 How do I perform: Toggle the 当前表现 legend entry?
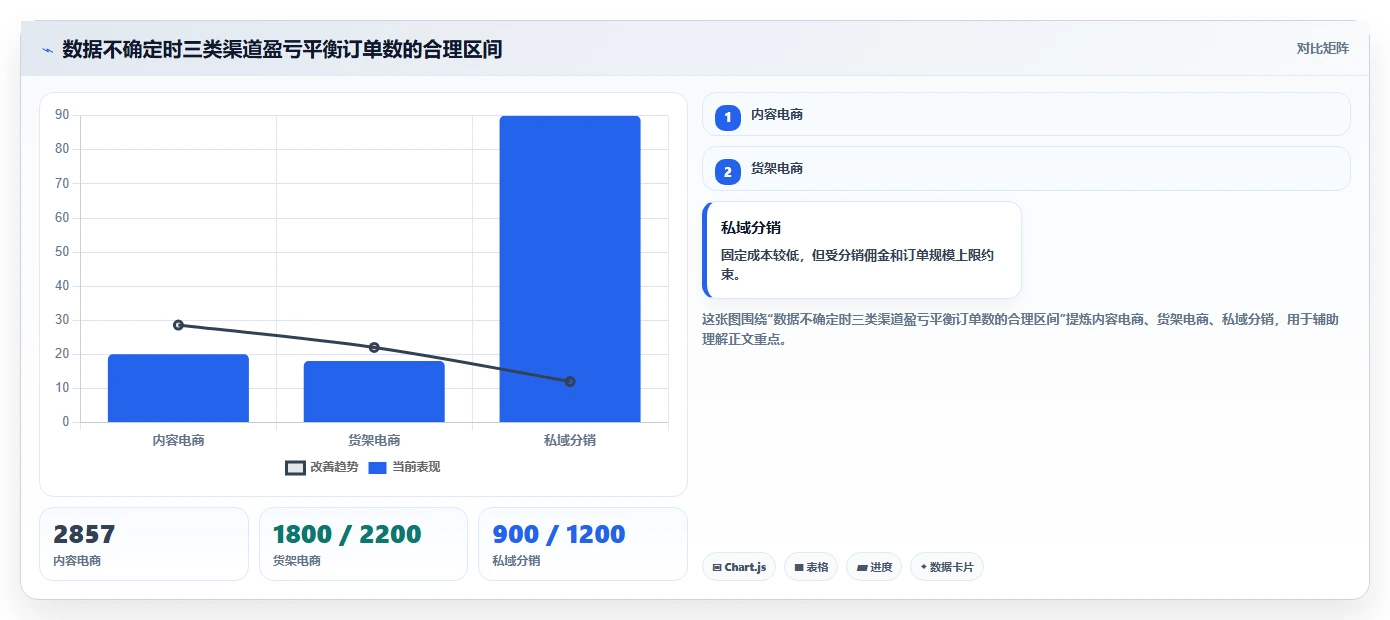pos(404,467)
